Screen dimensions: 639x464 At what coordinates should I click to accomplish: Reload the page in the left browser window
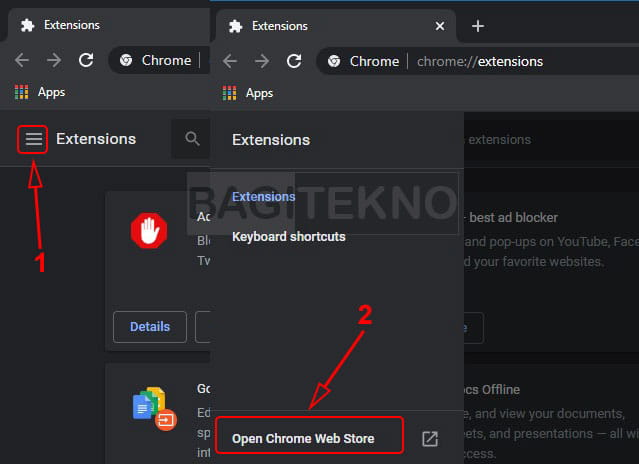(86, 60)
